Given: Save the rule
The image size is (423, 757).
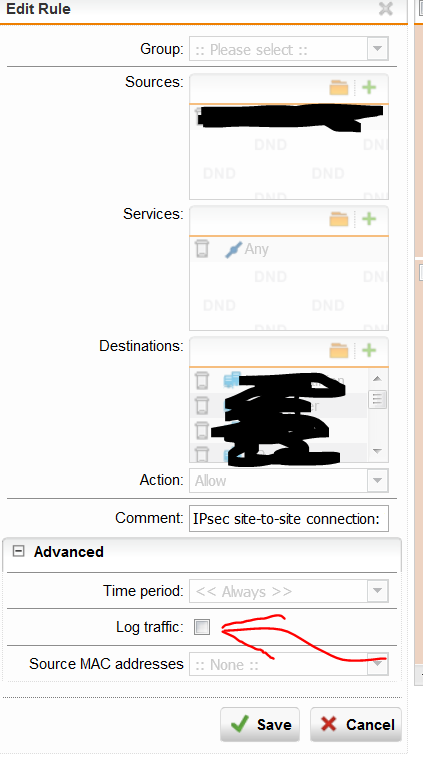Looking at the screenshot, I should [x=260, y=725].
